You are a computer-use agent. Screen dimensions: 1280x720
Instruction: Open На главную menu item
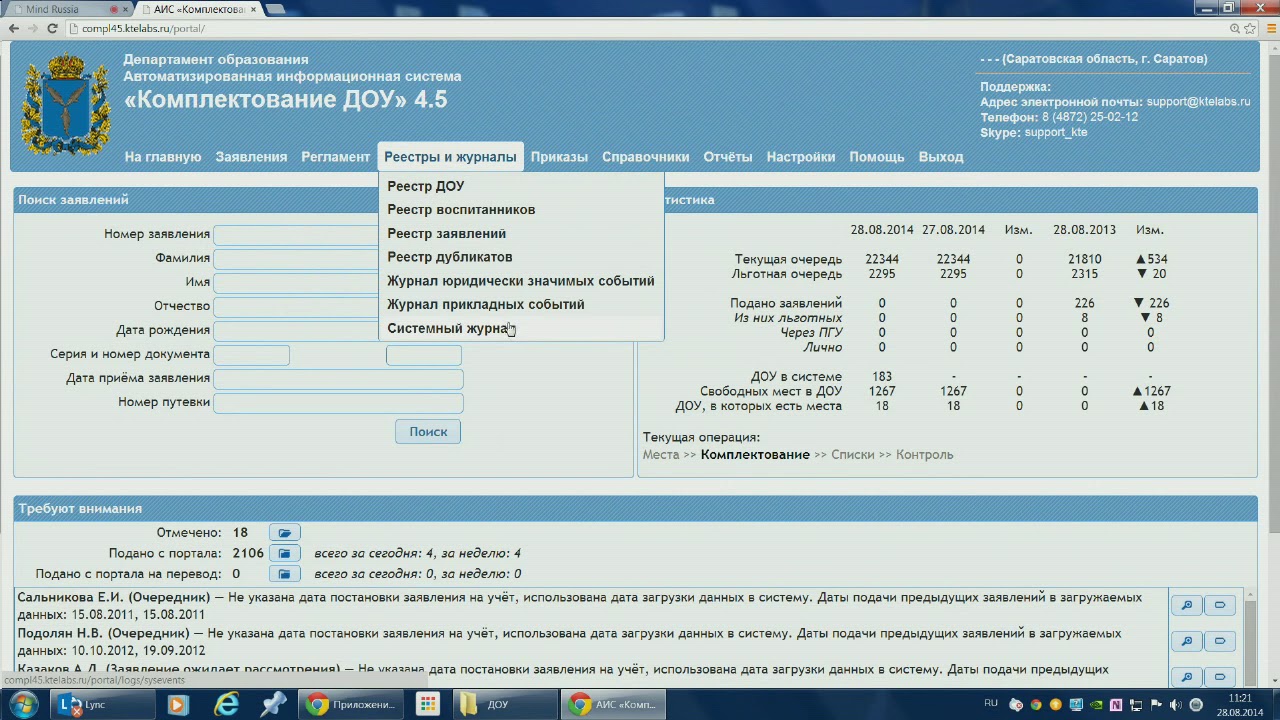163,157
